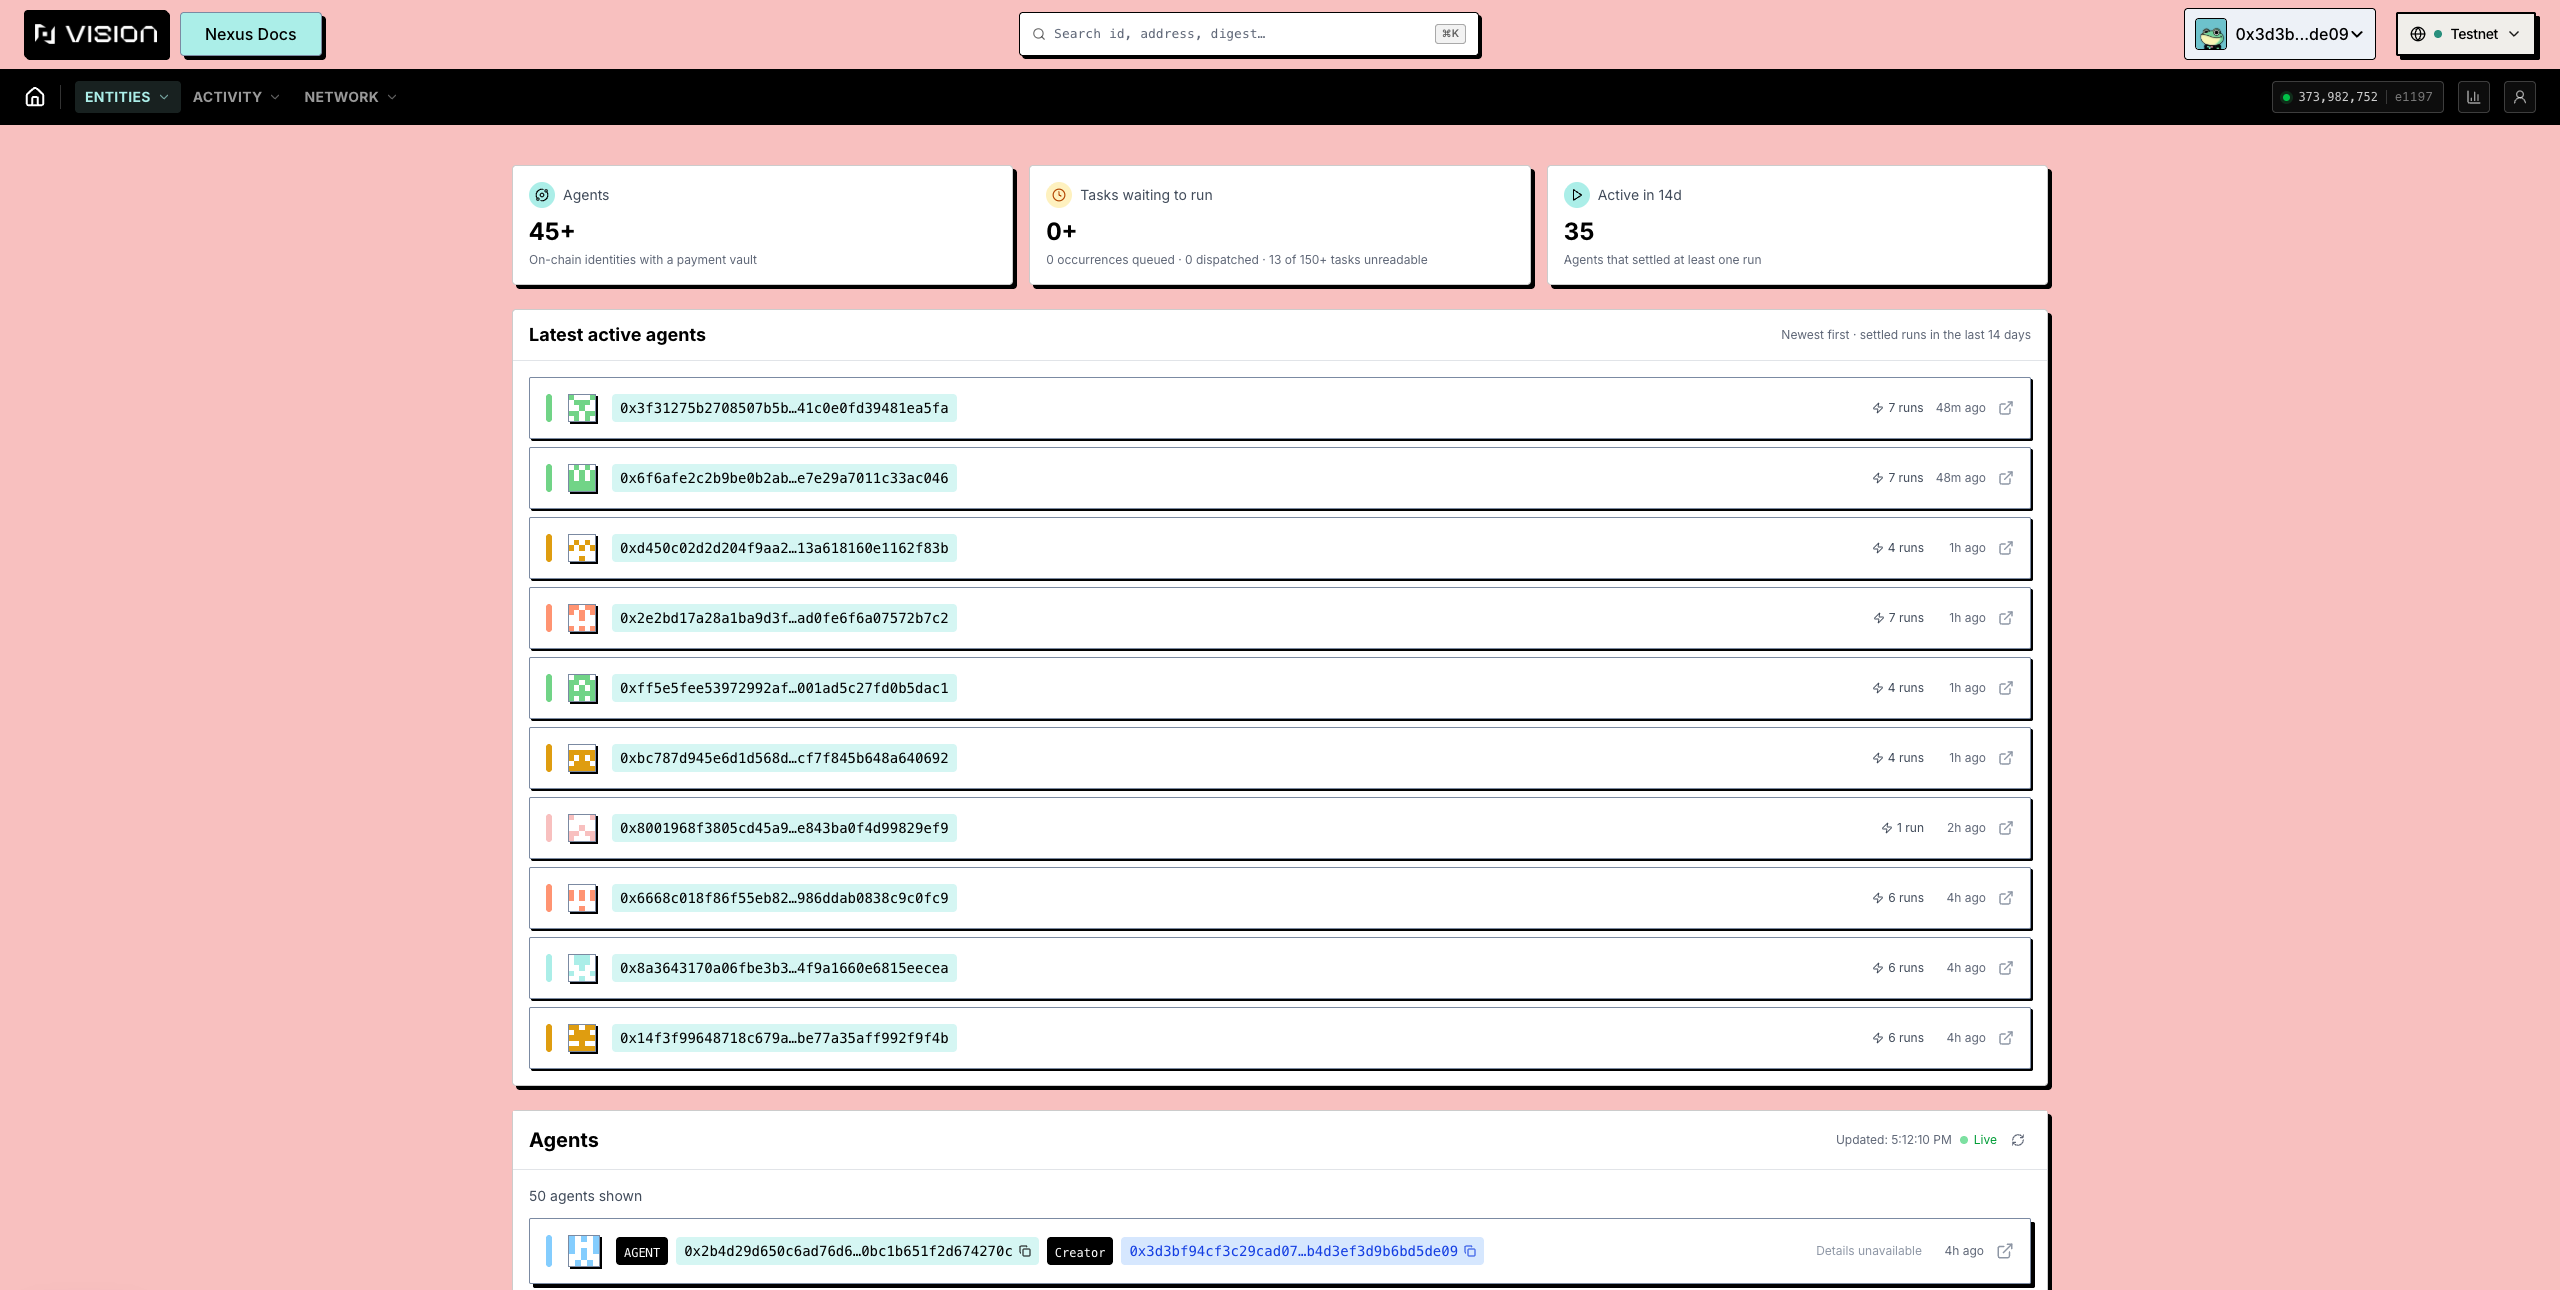
Task: Click '1 run' on agent 0x8001968f row
Action: 1902,828
